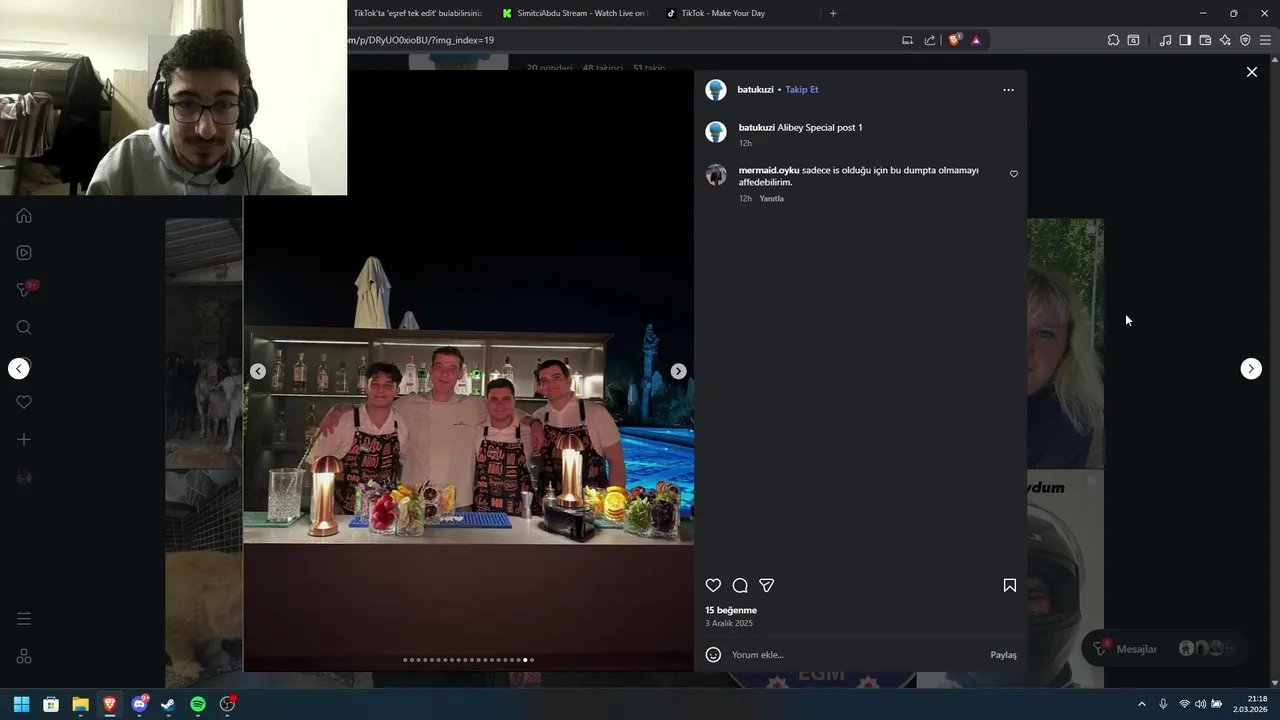Open Notifications heart in the sidebar
The width and height of the screenshot is (1280, 720).
tap(24, 402)
